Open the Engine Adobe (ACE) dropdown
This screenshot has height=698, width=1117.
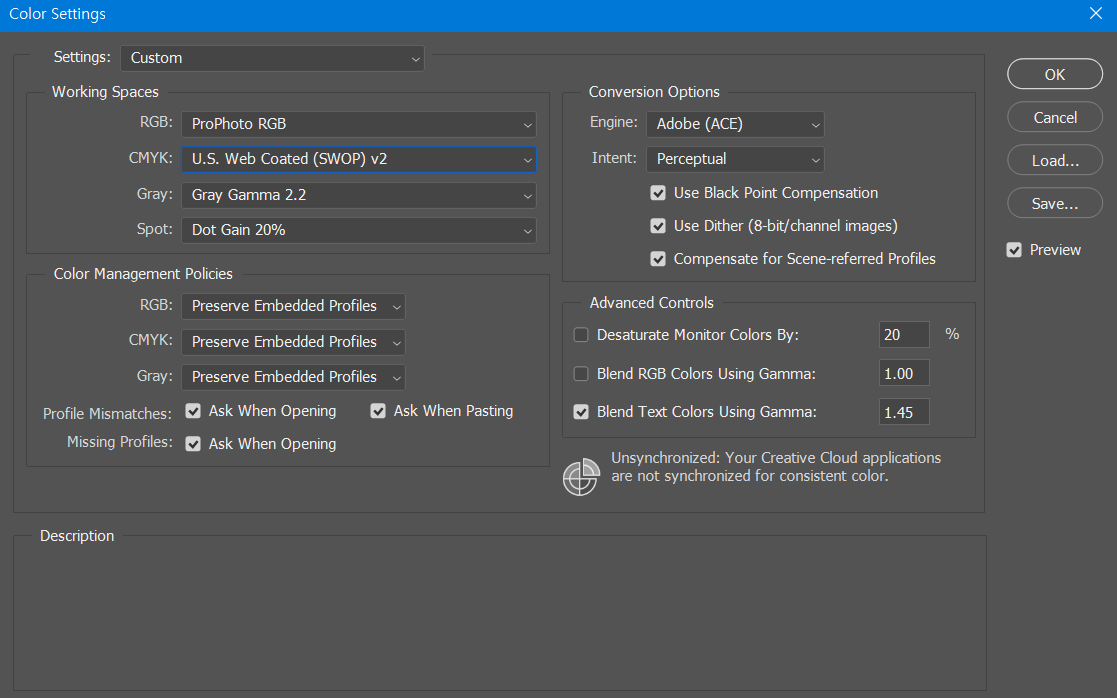[735, 124]
